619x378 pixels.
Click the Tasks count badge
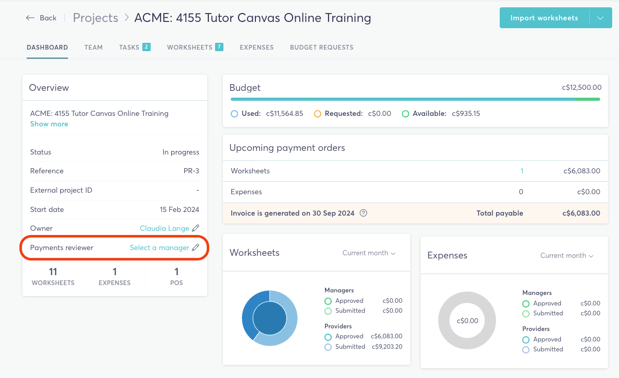146,47
